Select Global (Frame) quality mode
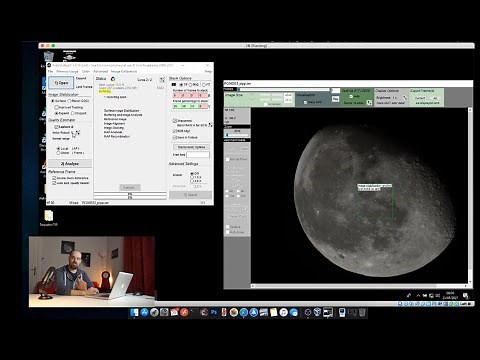The image size is (480, 360). [x=70, y=153]
